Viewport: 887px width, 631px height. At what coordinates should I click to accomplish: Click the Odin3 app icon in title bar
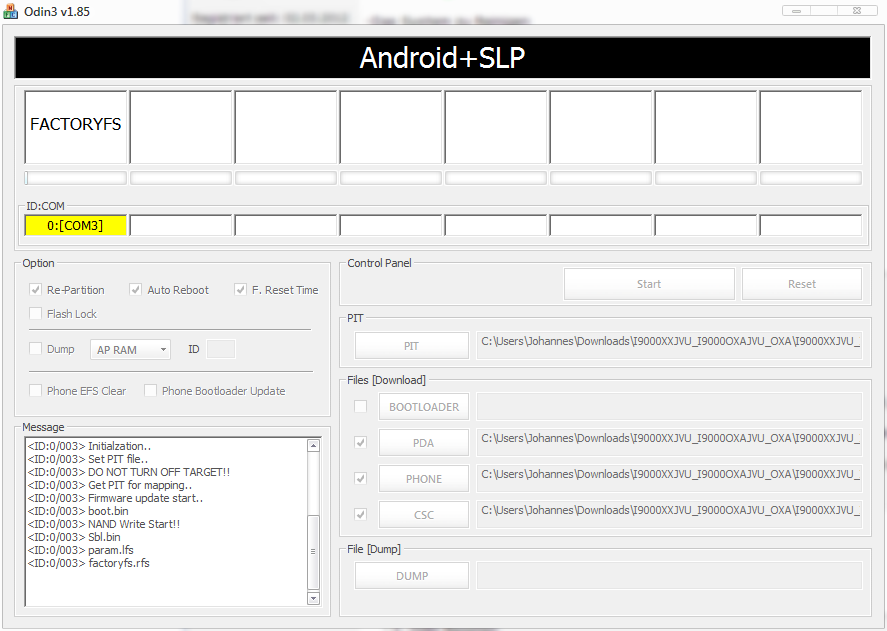tap(10, 11)
